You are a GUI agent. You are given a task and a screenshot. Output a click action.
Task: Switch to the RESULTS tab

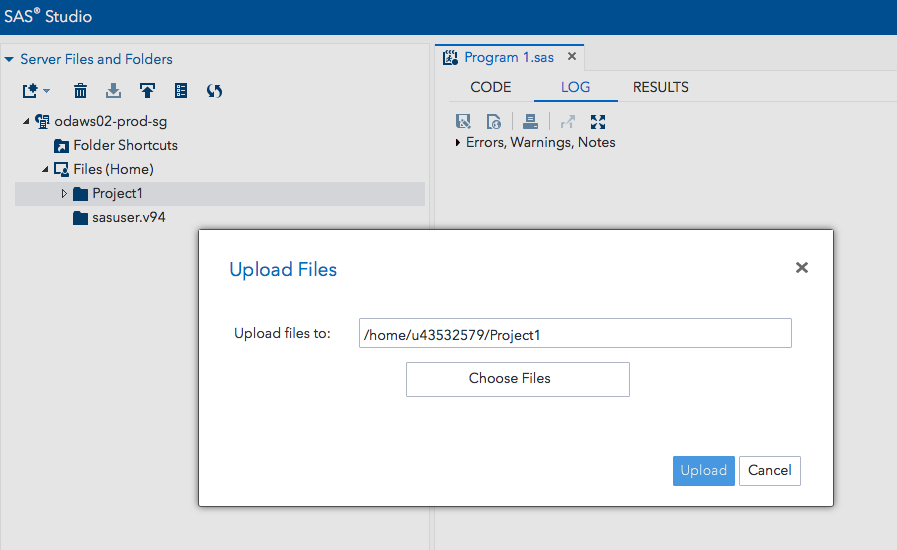click(x=660, y=87)
